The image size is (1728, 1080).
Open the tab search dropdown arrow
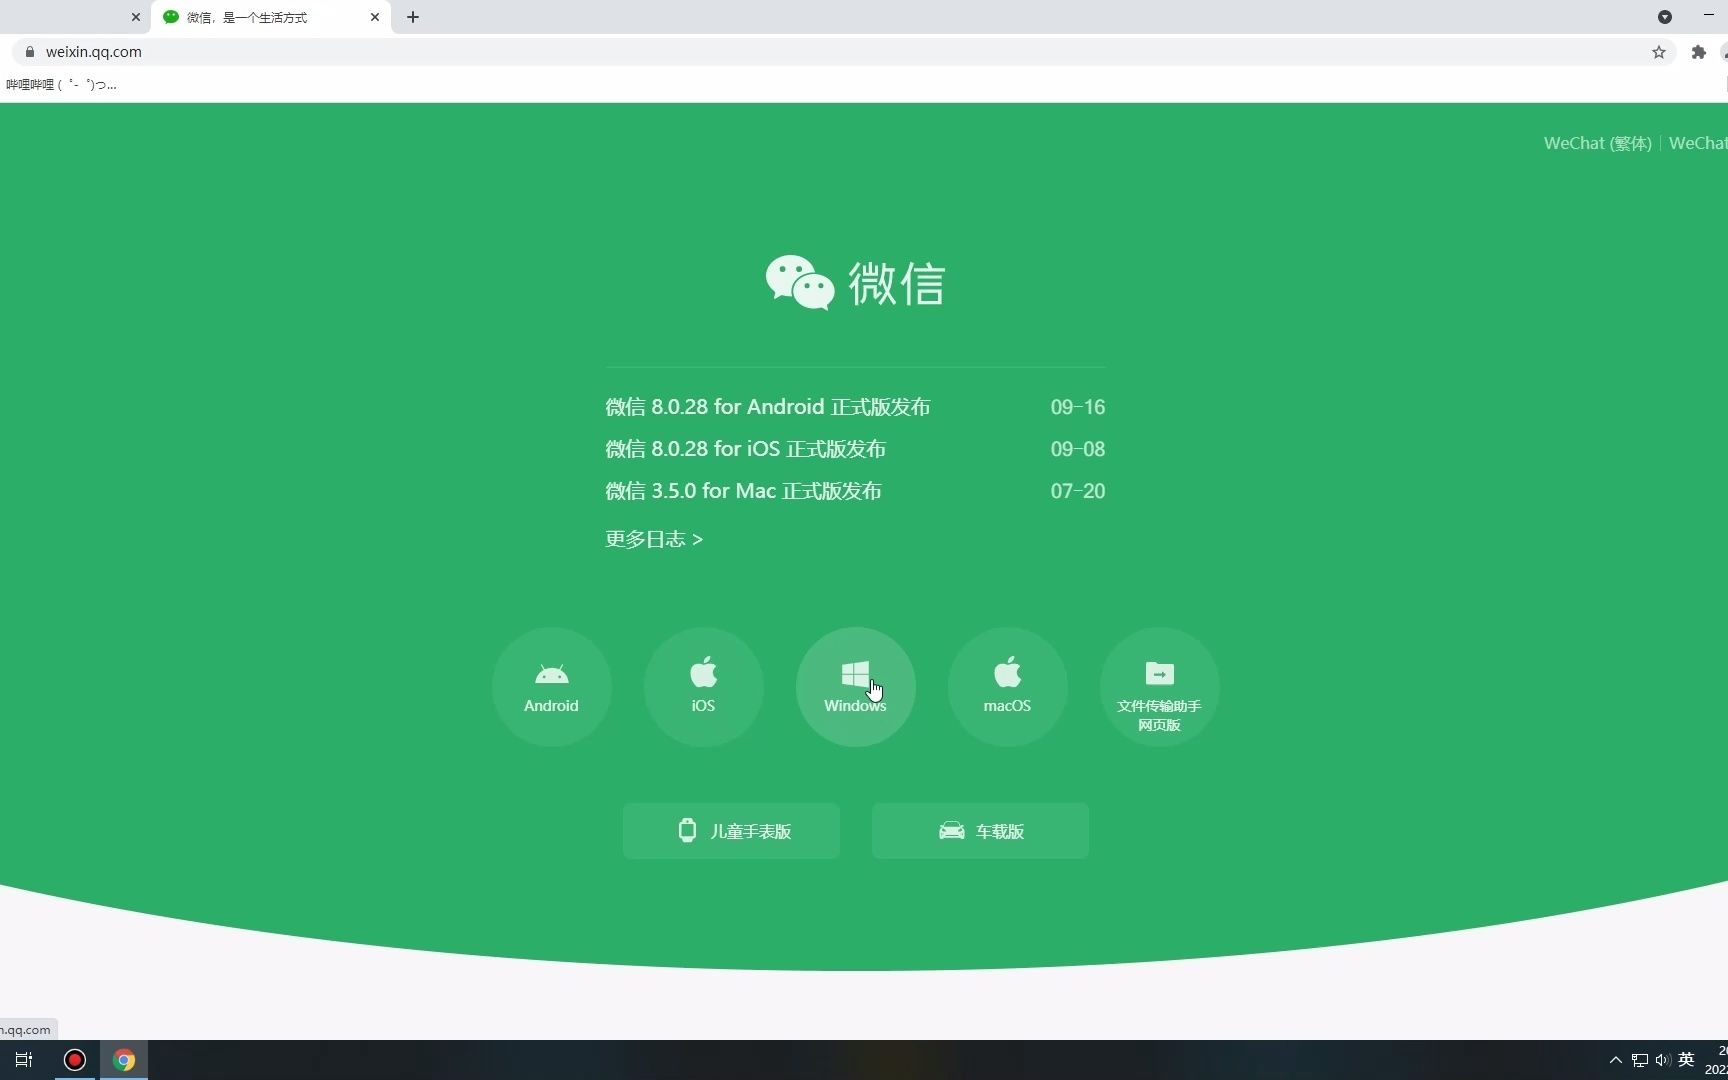(x=1665, y=17)
